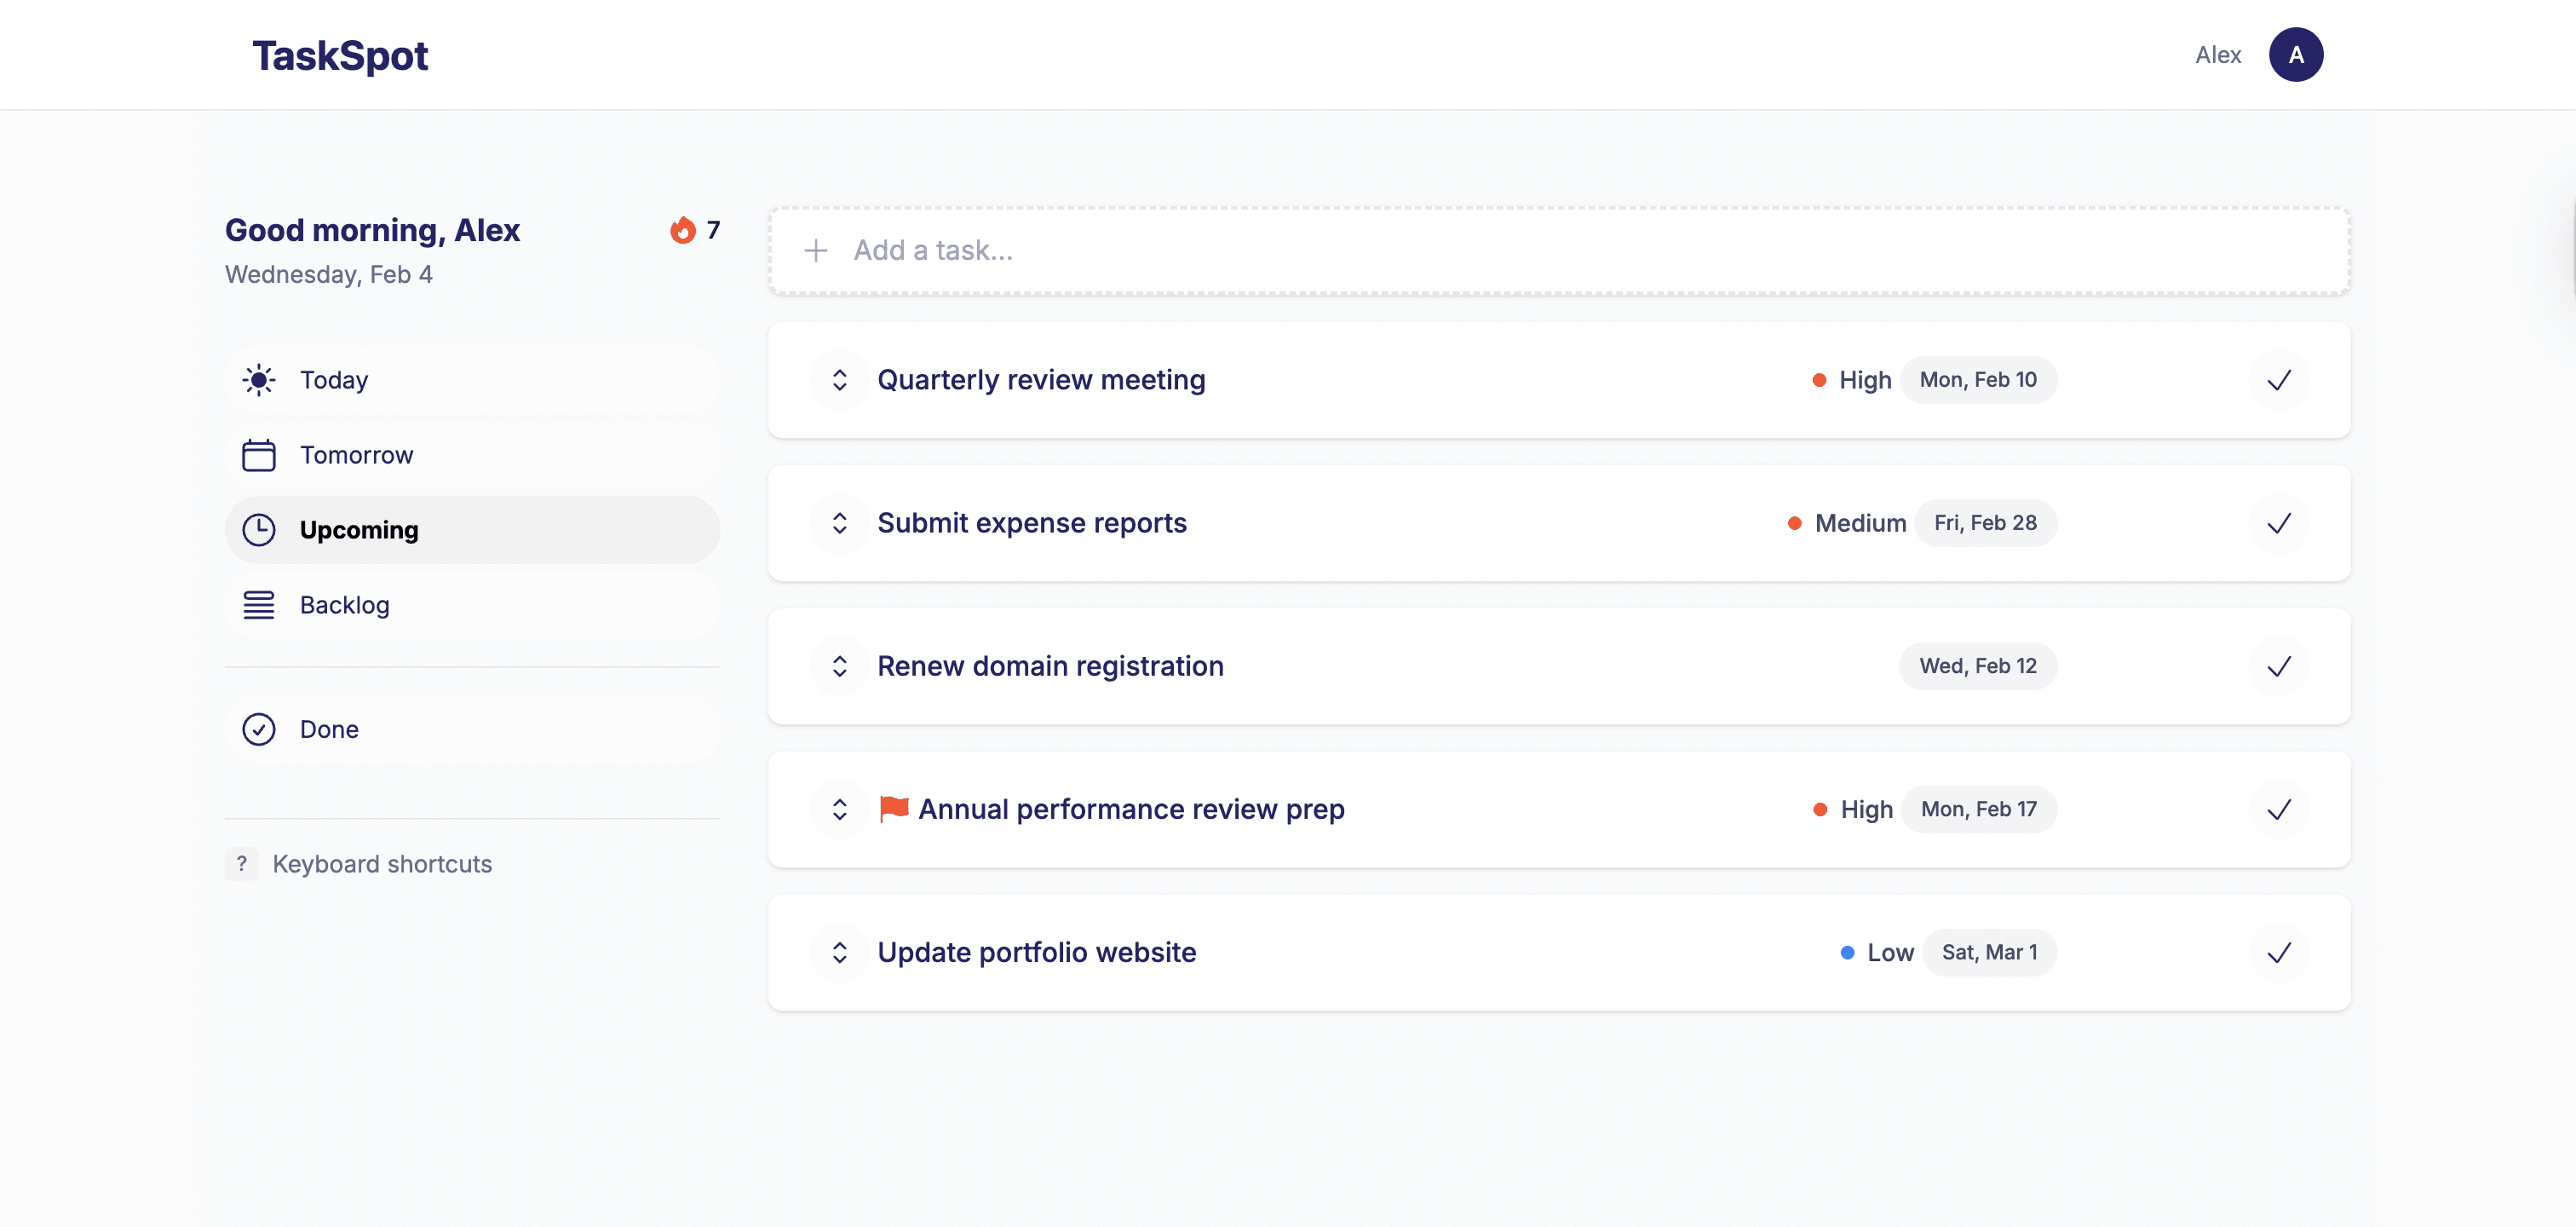Open Alex's profile avatar
The width and height of the screenshot is (2576, 1227).
click(x=2296, y=54)
